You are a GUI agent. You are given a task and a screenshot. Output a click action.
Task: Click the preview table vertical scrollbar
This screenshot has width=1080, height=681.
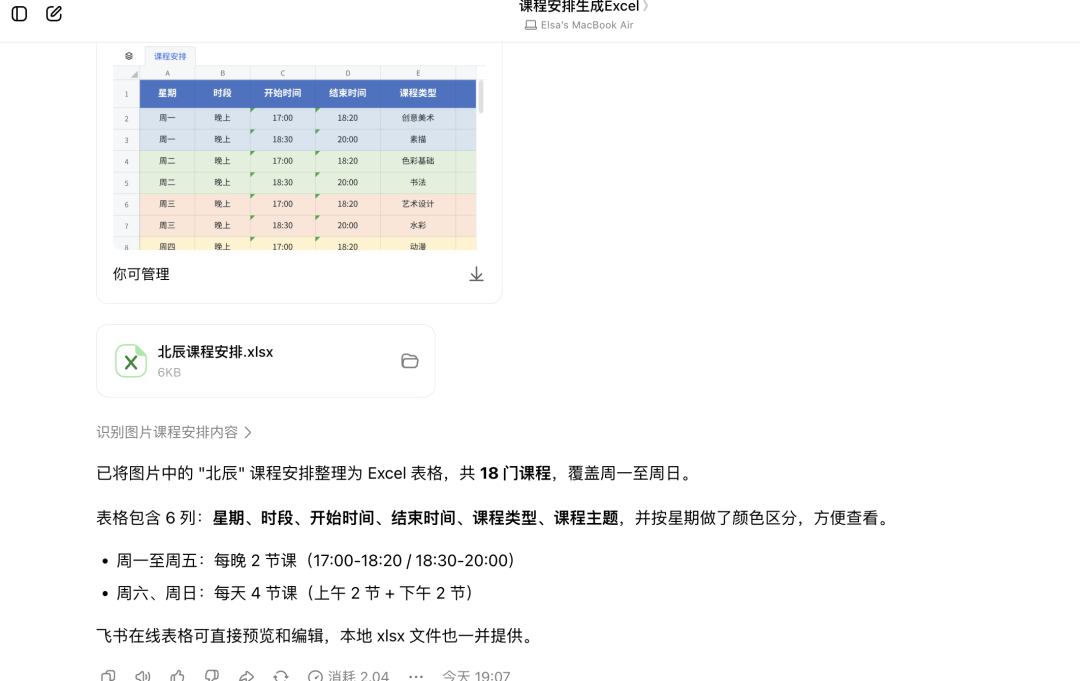point(481,96)
